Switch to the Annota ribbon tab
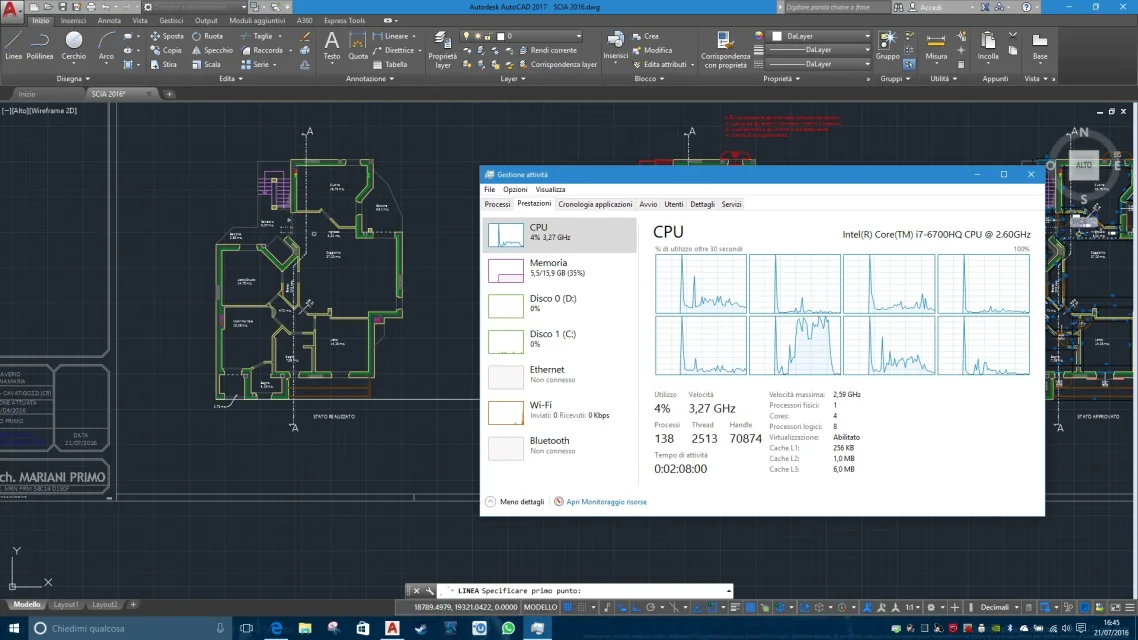1138x640 pixels. coord(109,20)
